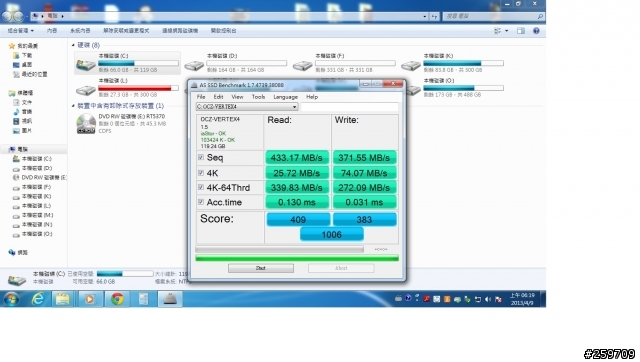This screenshot has width=640, height=362.
Task: Select the DVD RW drive E: icon
Action: tap(86, 124)
